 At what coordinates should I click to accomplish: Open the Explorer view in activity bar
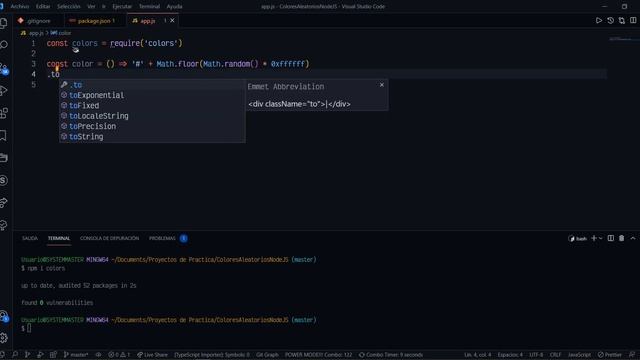pos(4,23)
